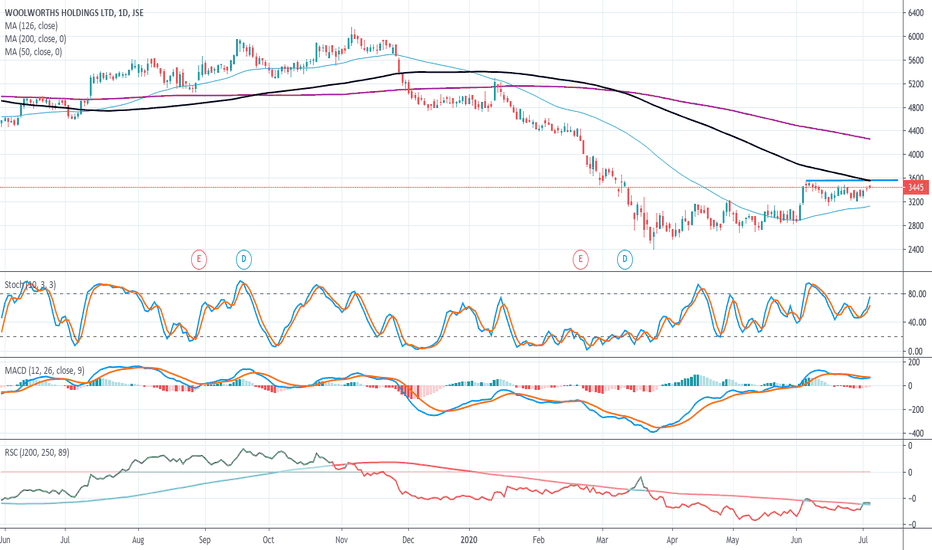The image size is (932, 550).
Task: Select the MA (126, close) indicator label
Action: click(32, 26)
